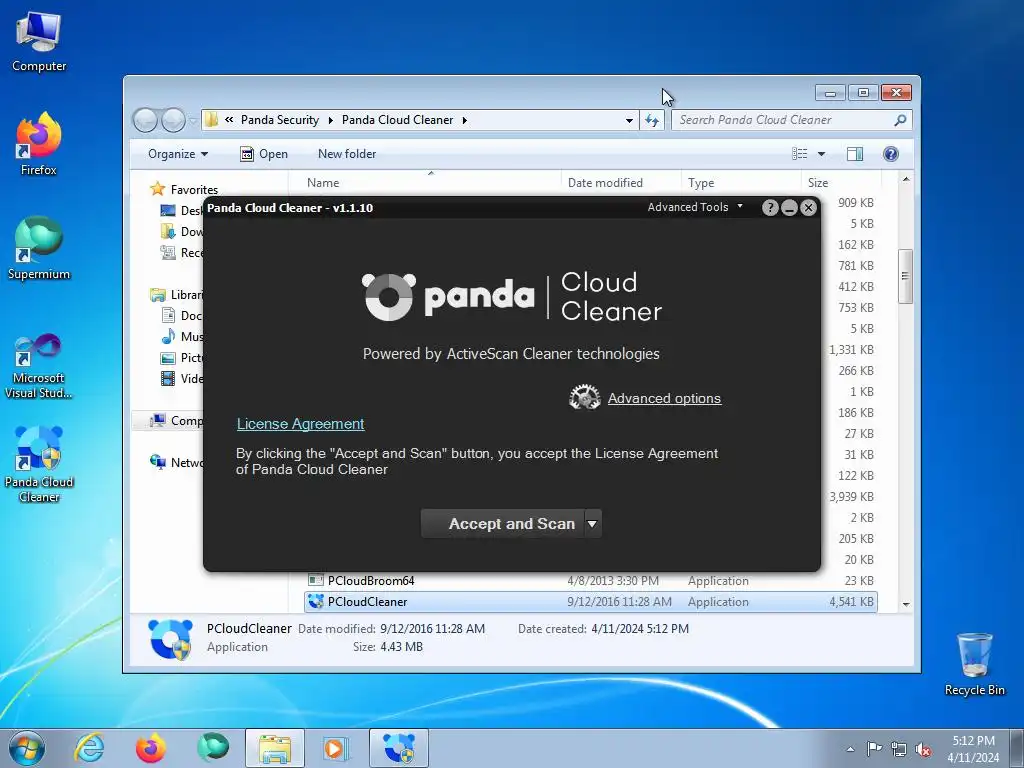This screenshot has width=1024, height=768.
Task: Click the Music library icon
Action: 168,336
